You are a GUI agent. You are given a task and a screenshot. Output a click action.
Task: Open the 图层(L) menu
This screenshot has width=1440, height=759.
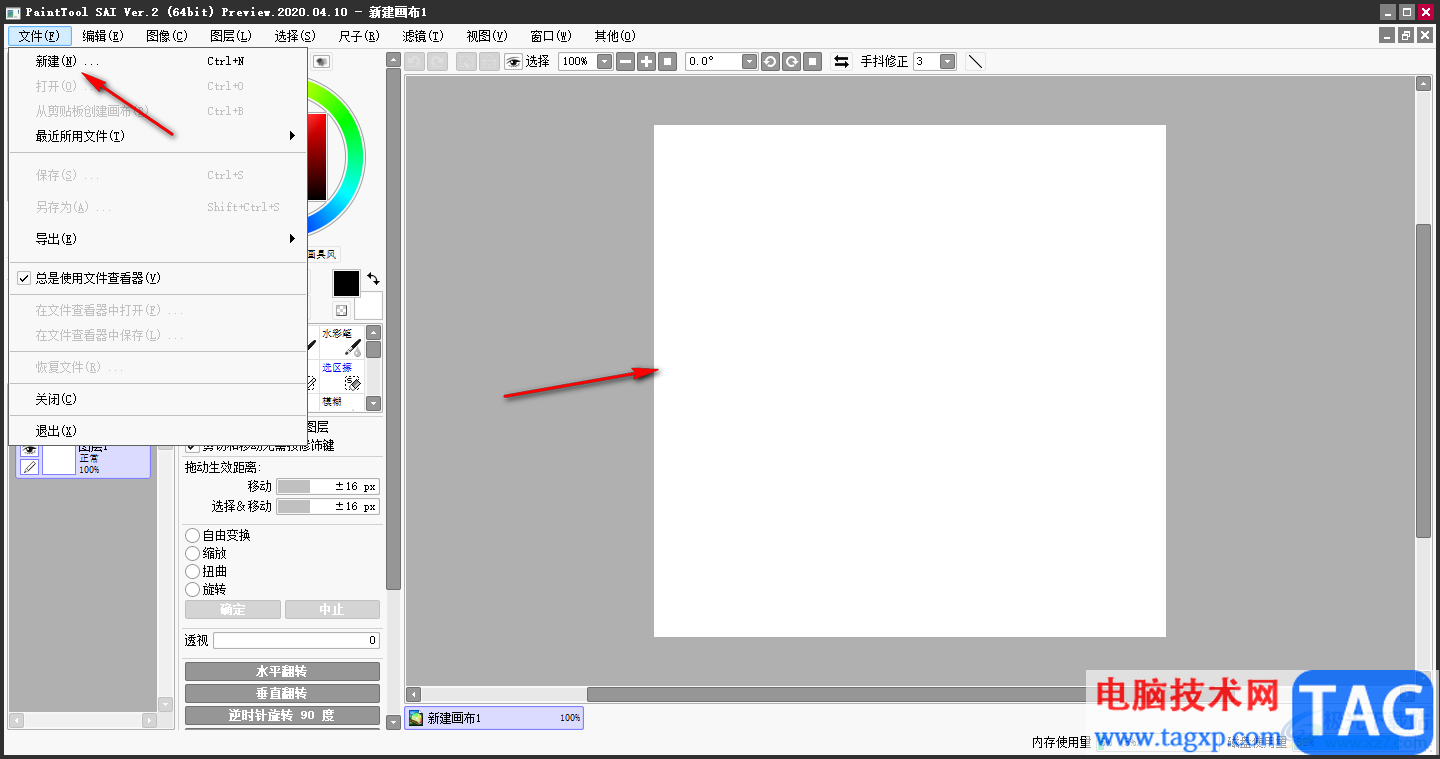coord(231,36)
